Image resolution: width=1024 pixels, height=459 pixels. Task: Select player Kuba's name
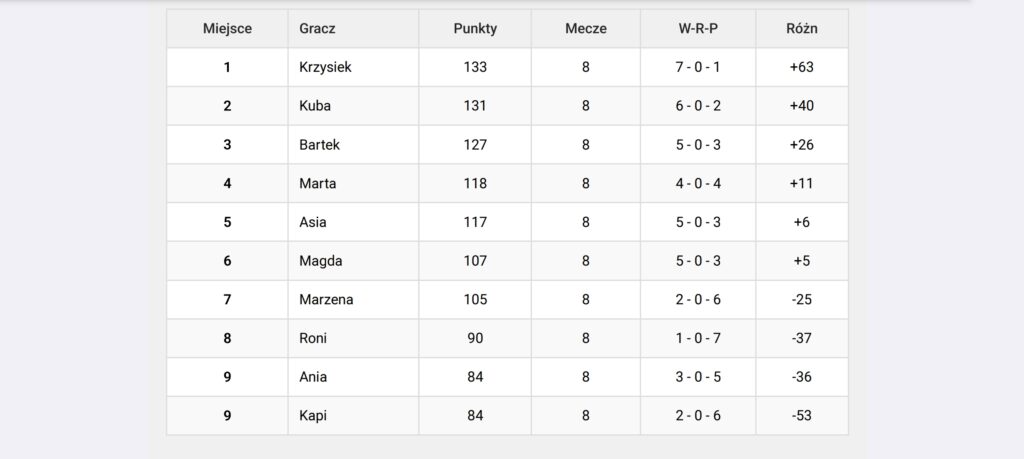click(x=315, y=106)
